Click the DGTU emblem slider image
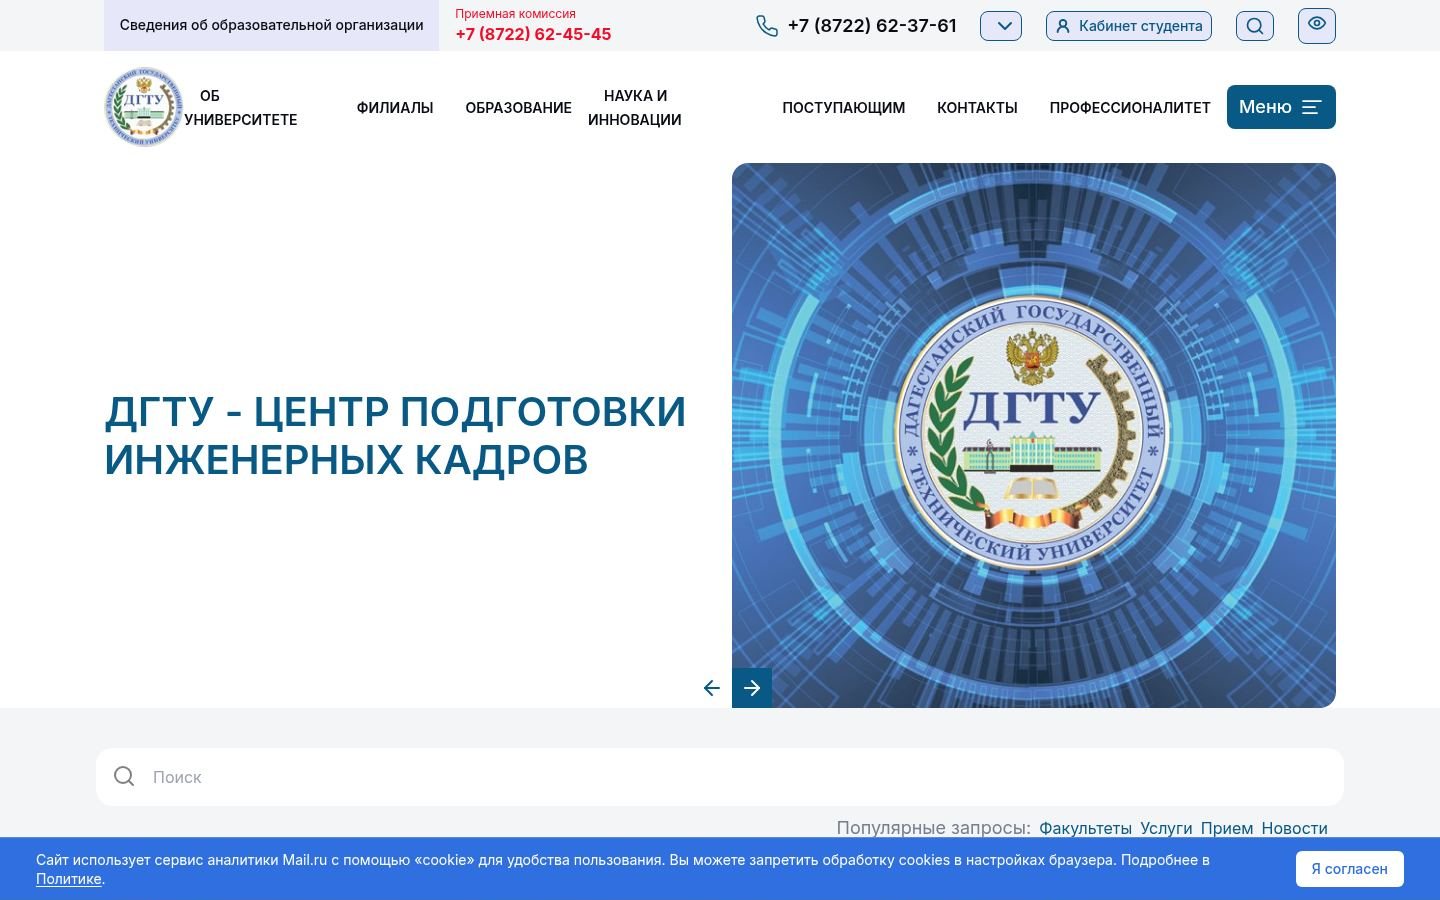Screen dimensions: 1440x900 pyautogui.click(x=1034, y=435)
